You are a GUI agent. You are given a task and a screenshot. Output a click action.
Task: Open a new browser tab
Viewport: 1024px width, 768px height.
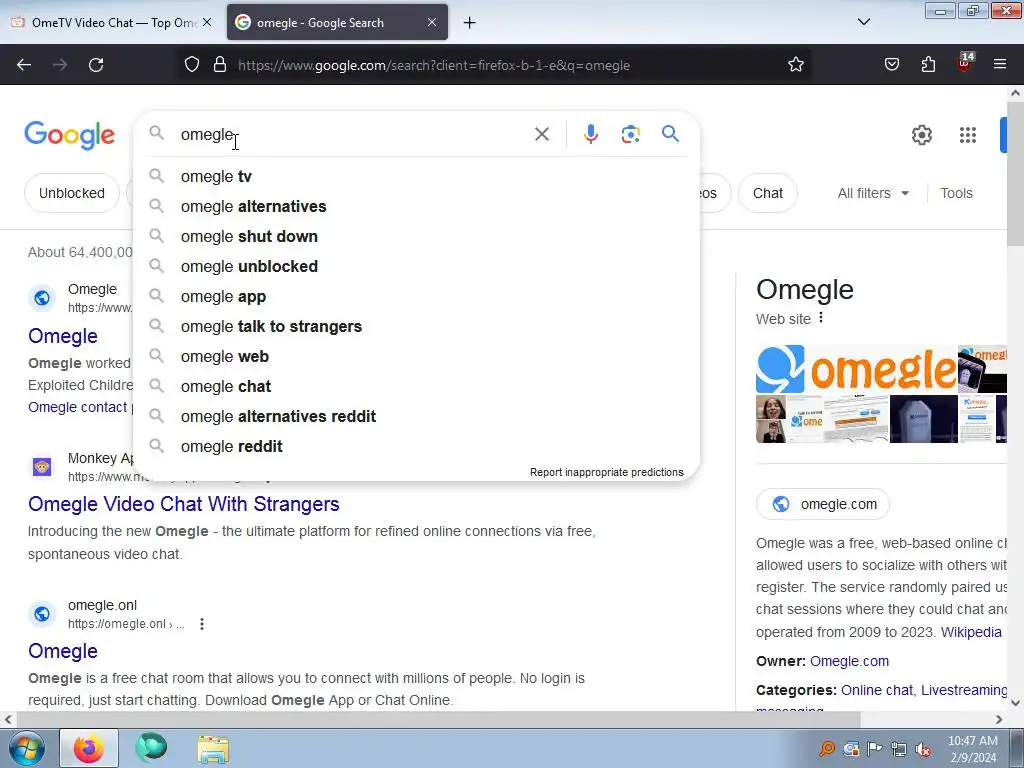click(470, 23)
